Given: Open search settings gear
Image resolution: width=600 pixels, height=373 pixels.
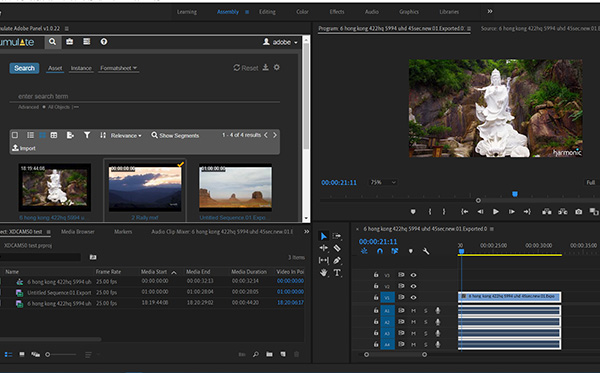Looking at the screenshot, I should point(277,67).
